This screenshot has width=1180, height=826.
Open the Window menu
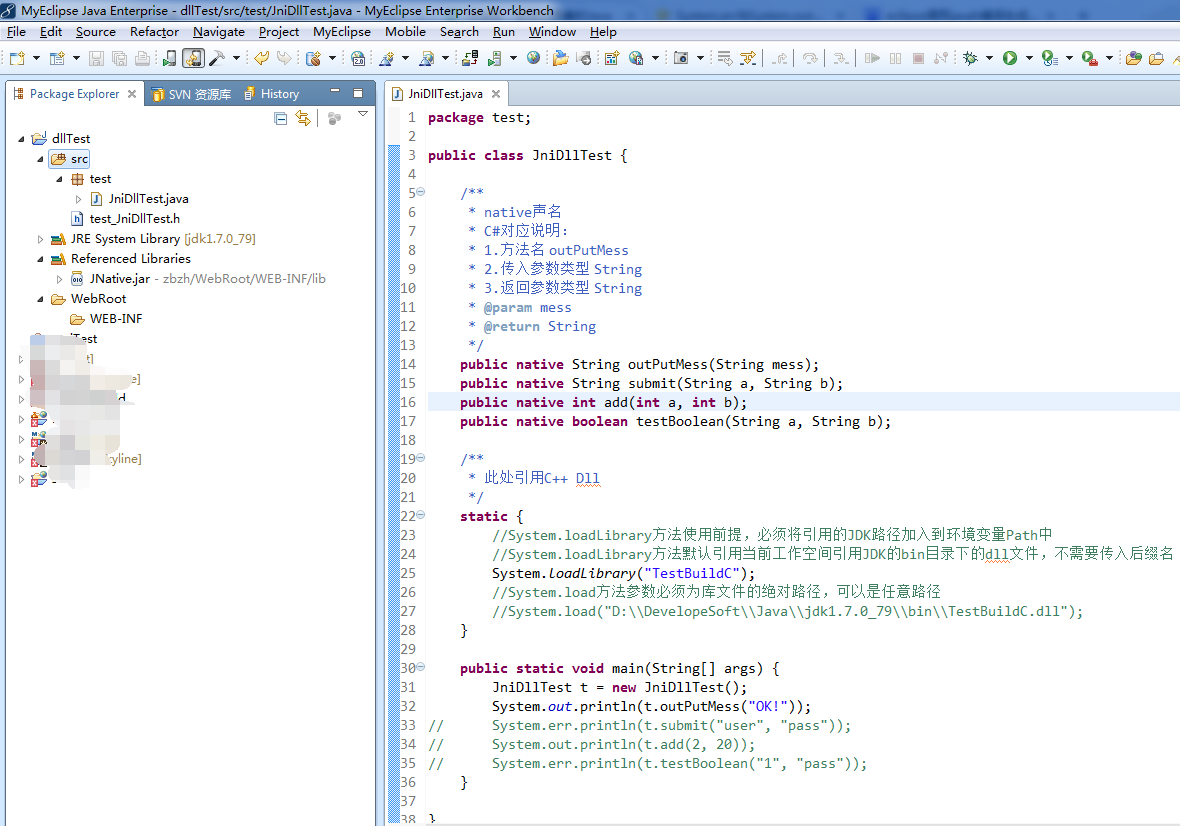552,32
